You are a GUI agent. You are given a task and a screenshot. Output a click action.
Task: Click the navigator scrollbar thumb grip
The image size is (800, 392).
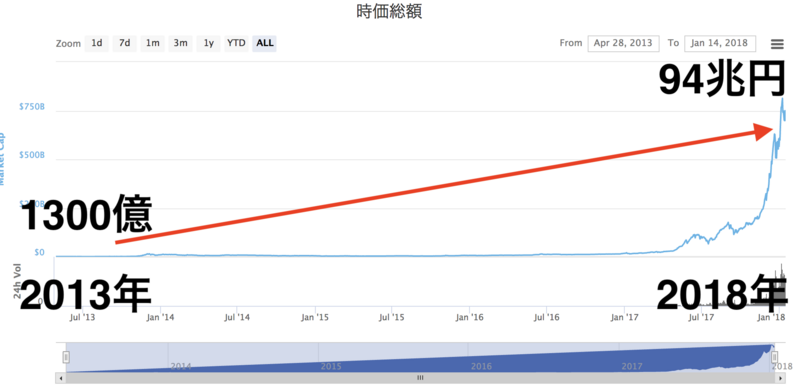point(420,378)
